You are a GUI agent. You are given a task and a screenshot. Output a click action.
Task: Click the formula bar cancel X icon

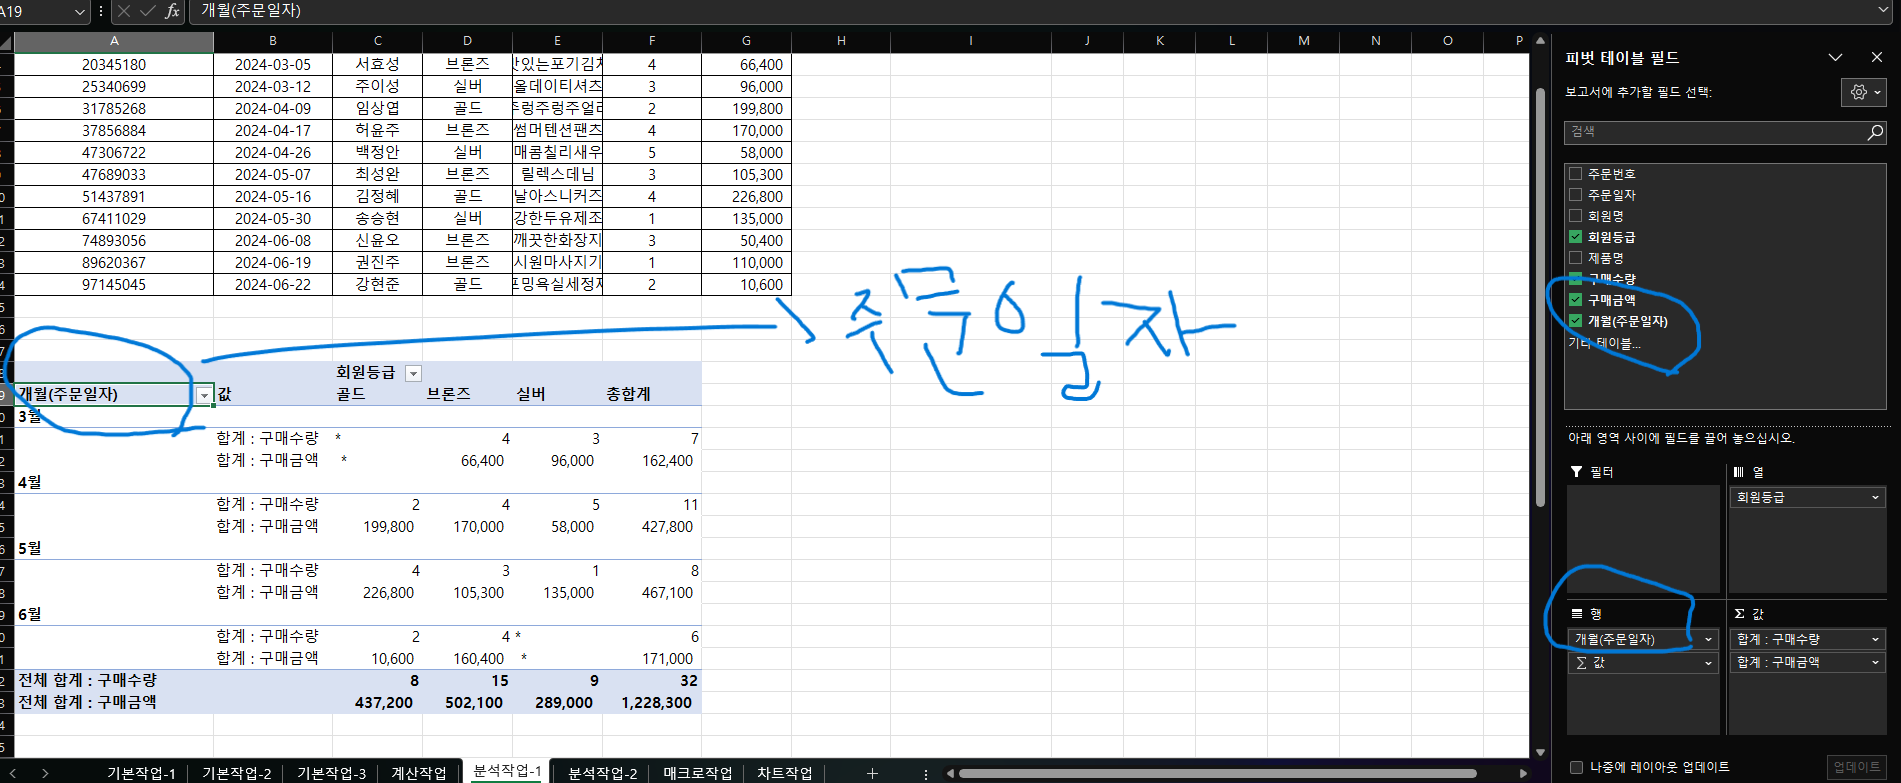tap(124, 11)
